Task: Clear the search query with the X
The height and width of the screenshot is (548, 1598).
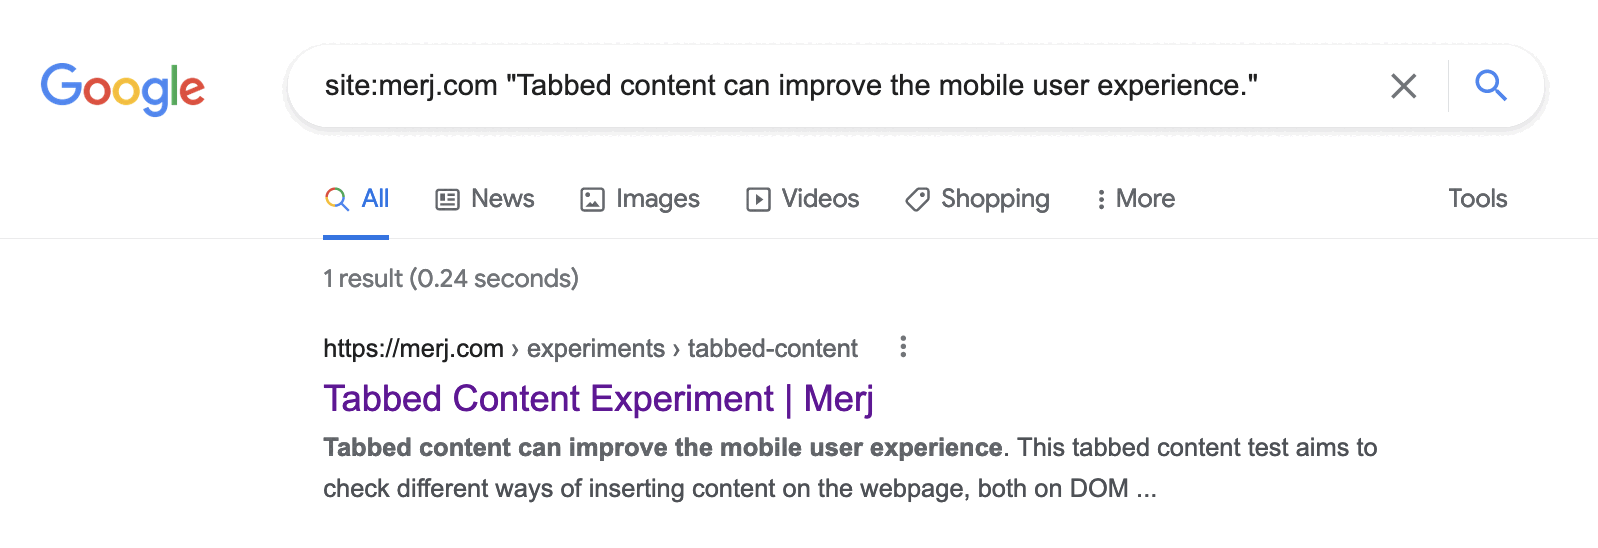Action: coord(1403,87)
